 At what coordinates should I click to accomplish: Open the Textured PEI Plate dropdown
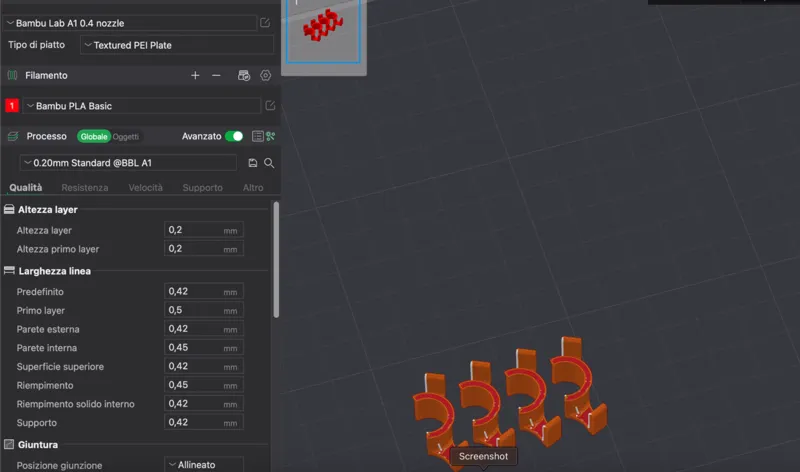tap(177, 45)
